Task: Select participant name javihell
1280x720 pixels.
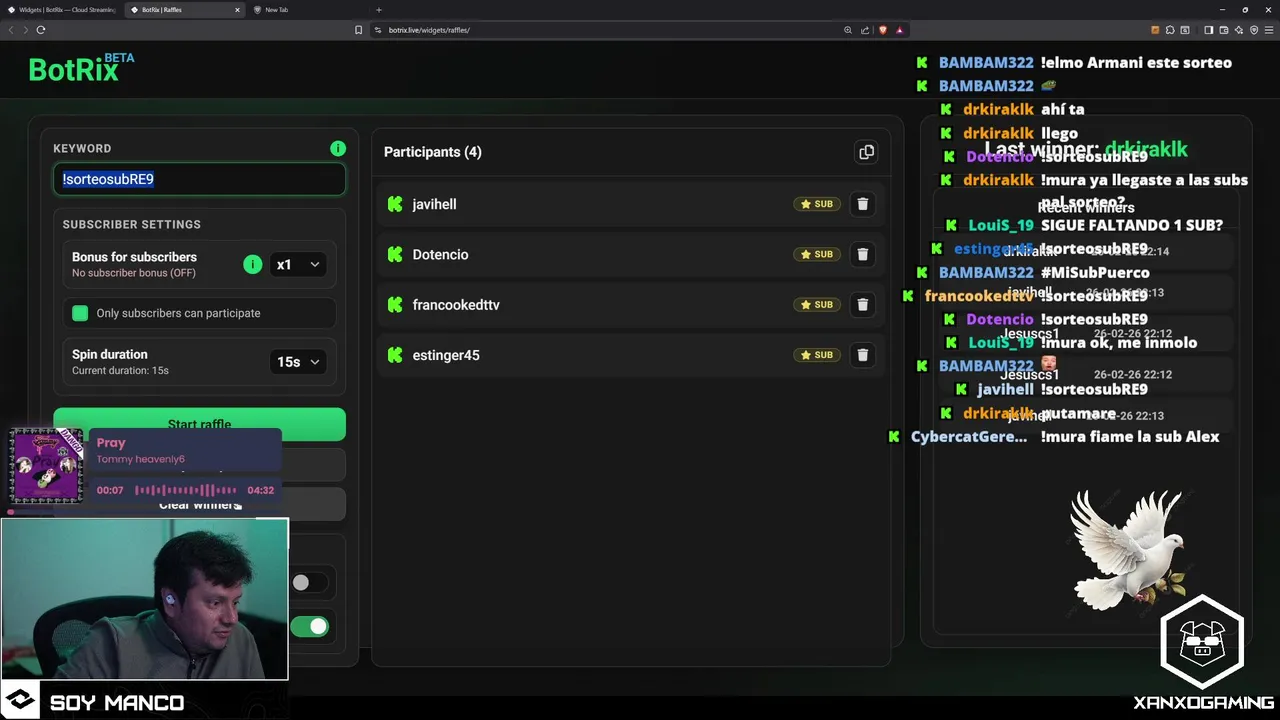Action: [434, 204]
